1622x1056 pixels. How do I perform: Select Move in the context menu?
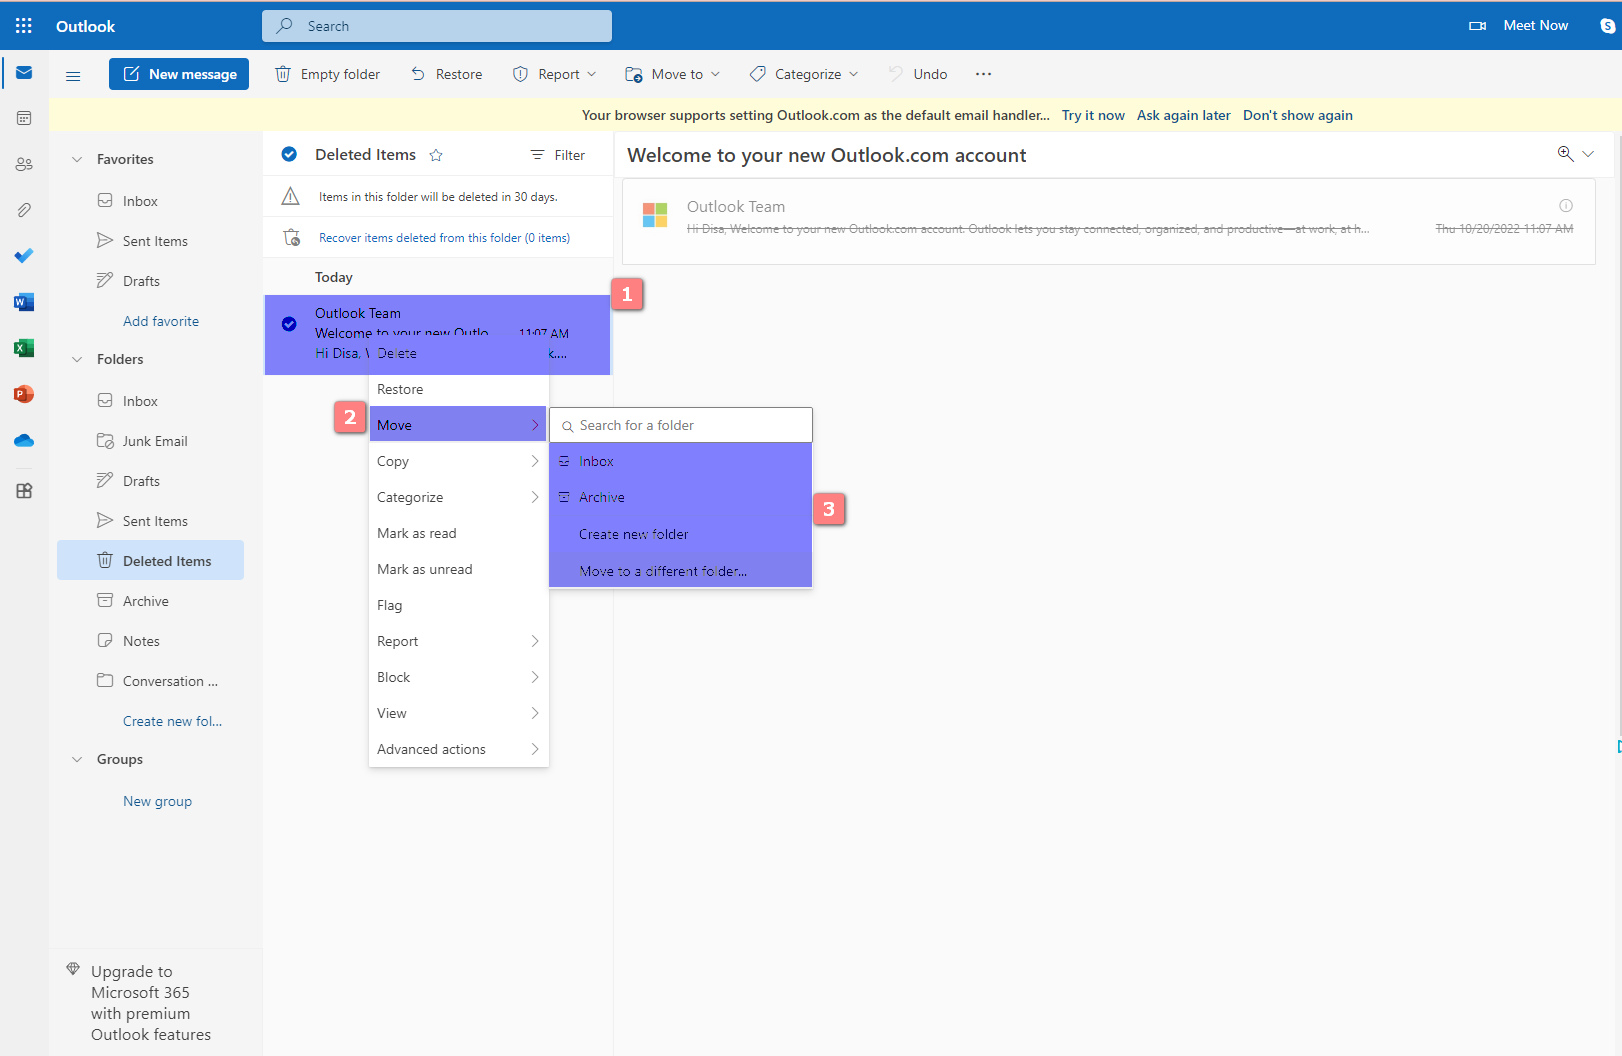click(x=458, y=424)
